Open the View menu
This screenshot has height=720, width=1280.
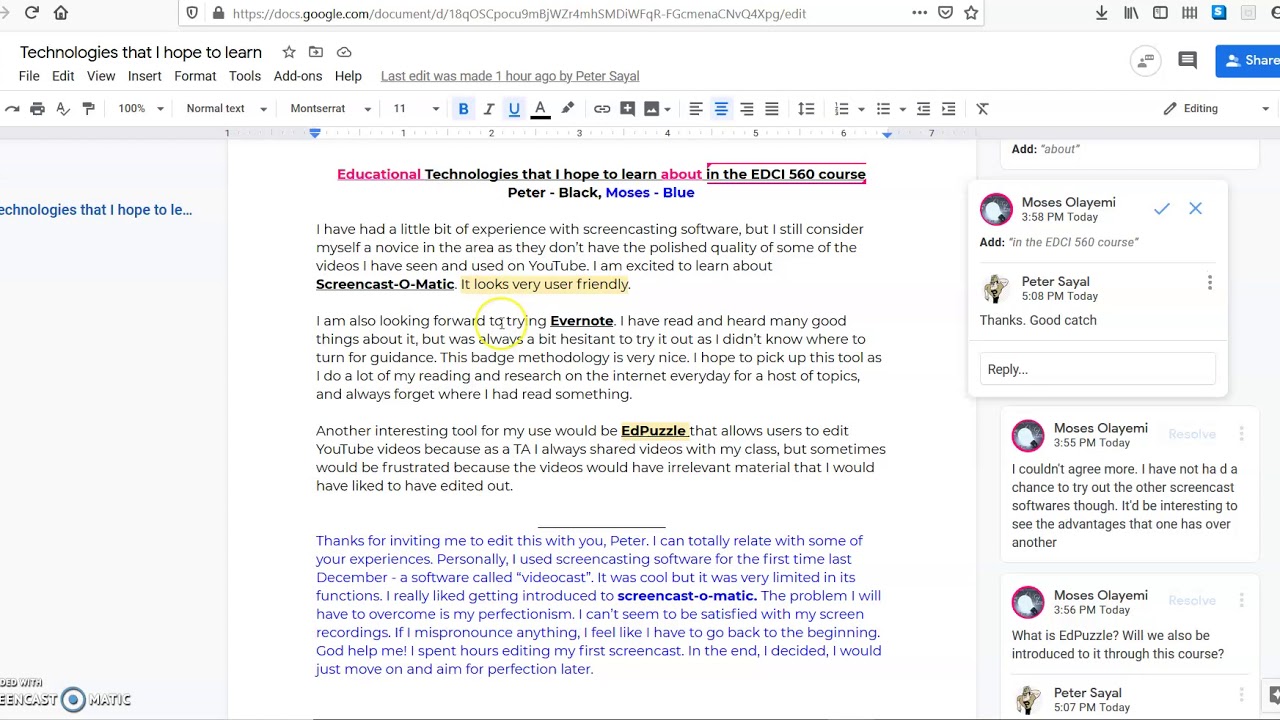[101, 76]
